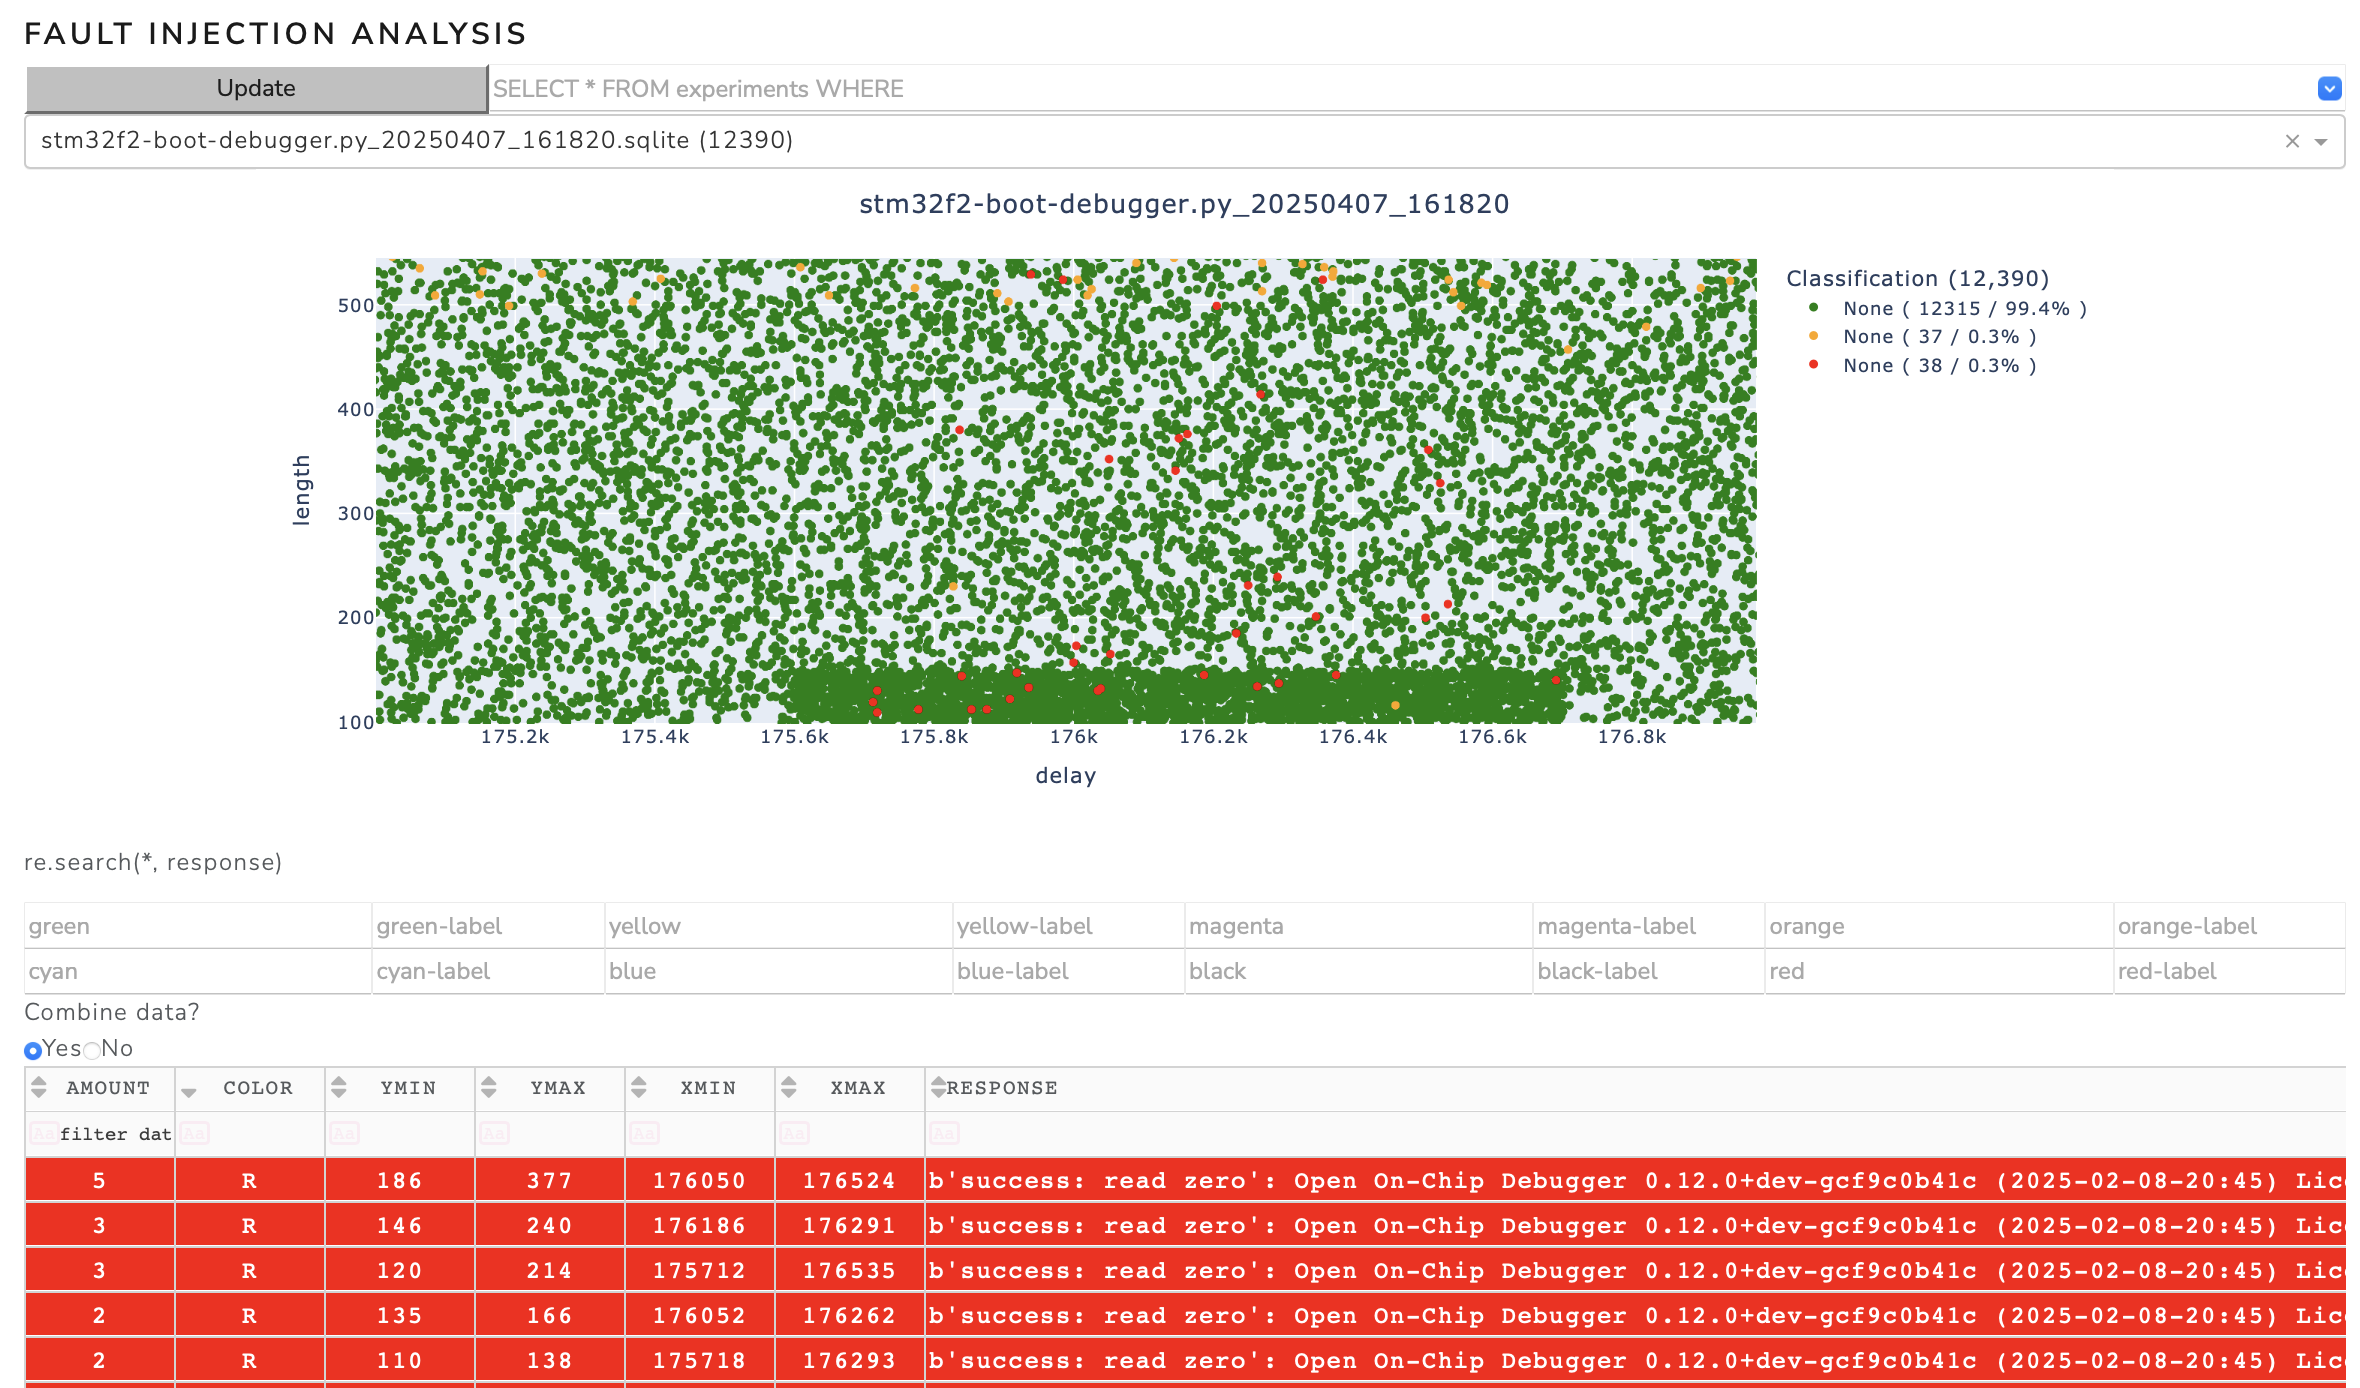Click the orange None legend marker
2360x1388 pixels.
[x=1814, y=337]
